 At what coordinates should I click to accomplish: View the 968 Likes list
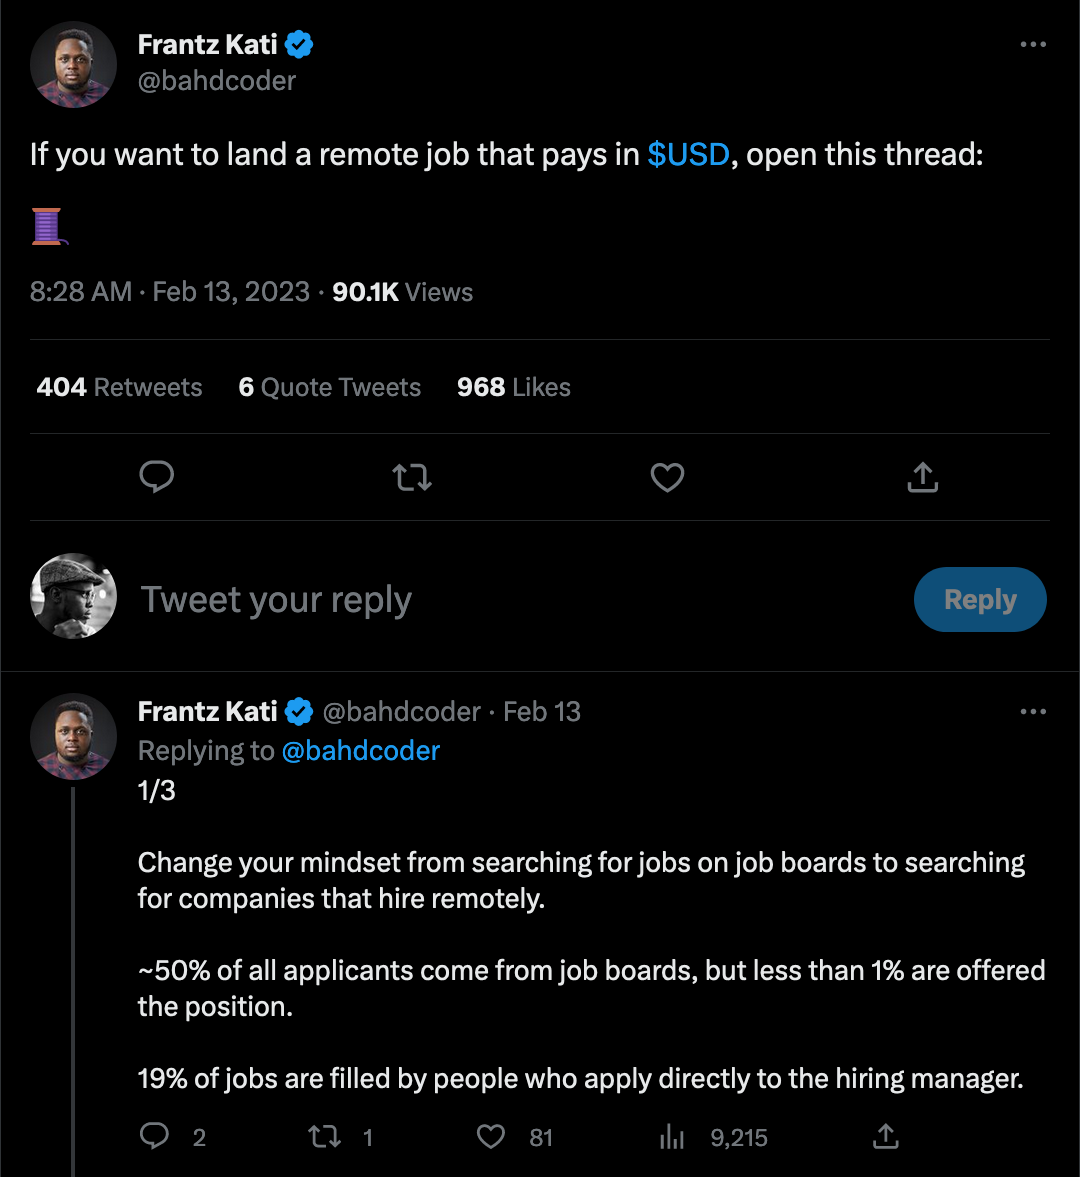(513, 388)
